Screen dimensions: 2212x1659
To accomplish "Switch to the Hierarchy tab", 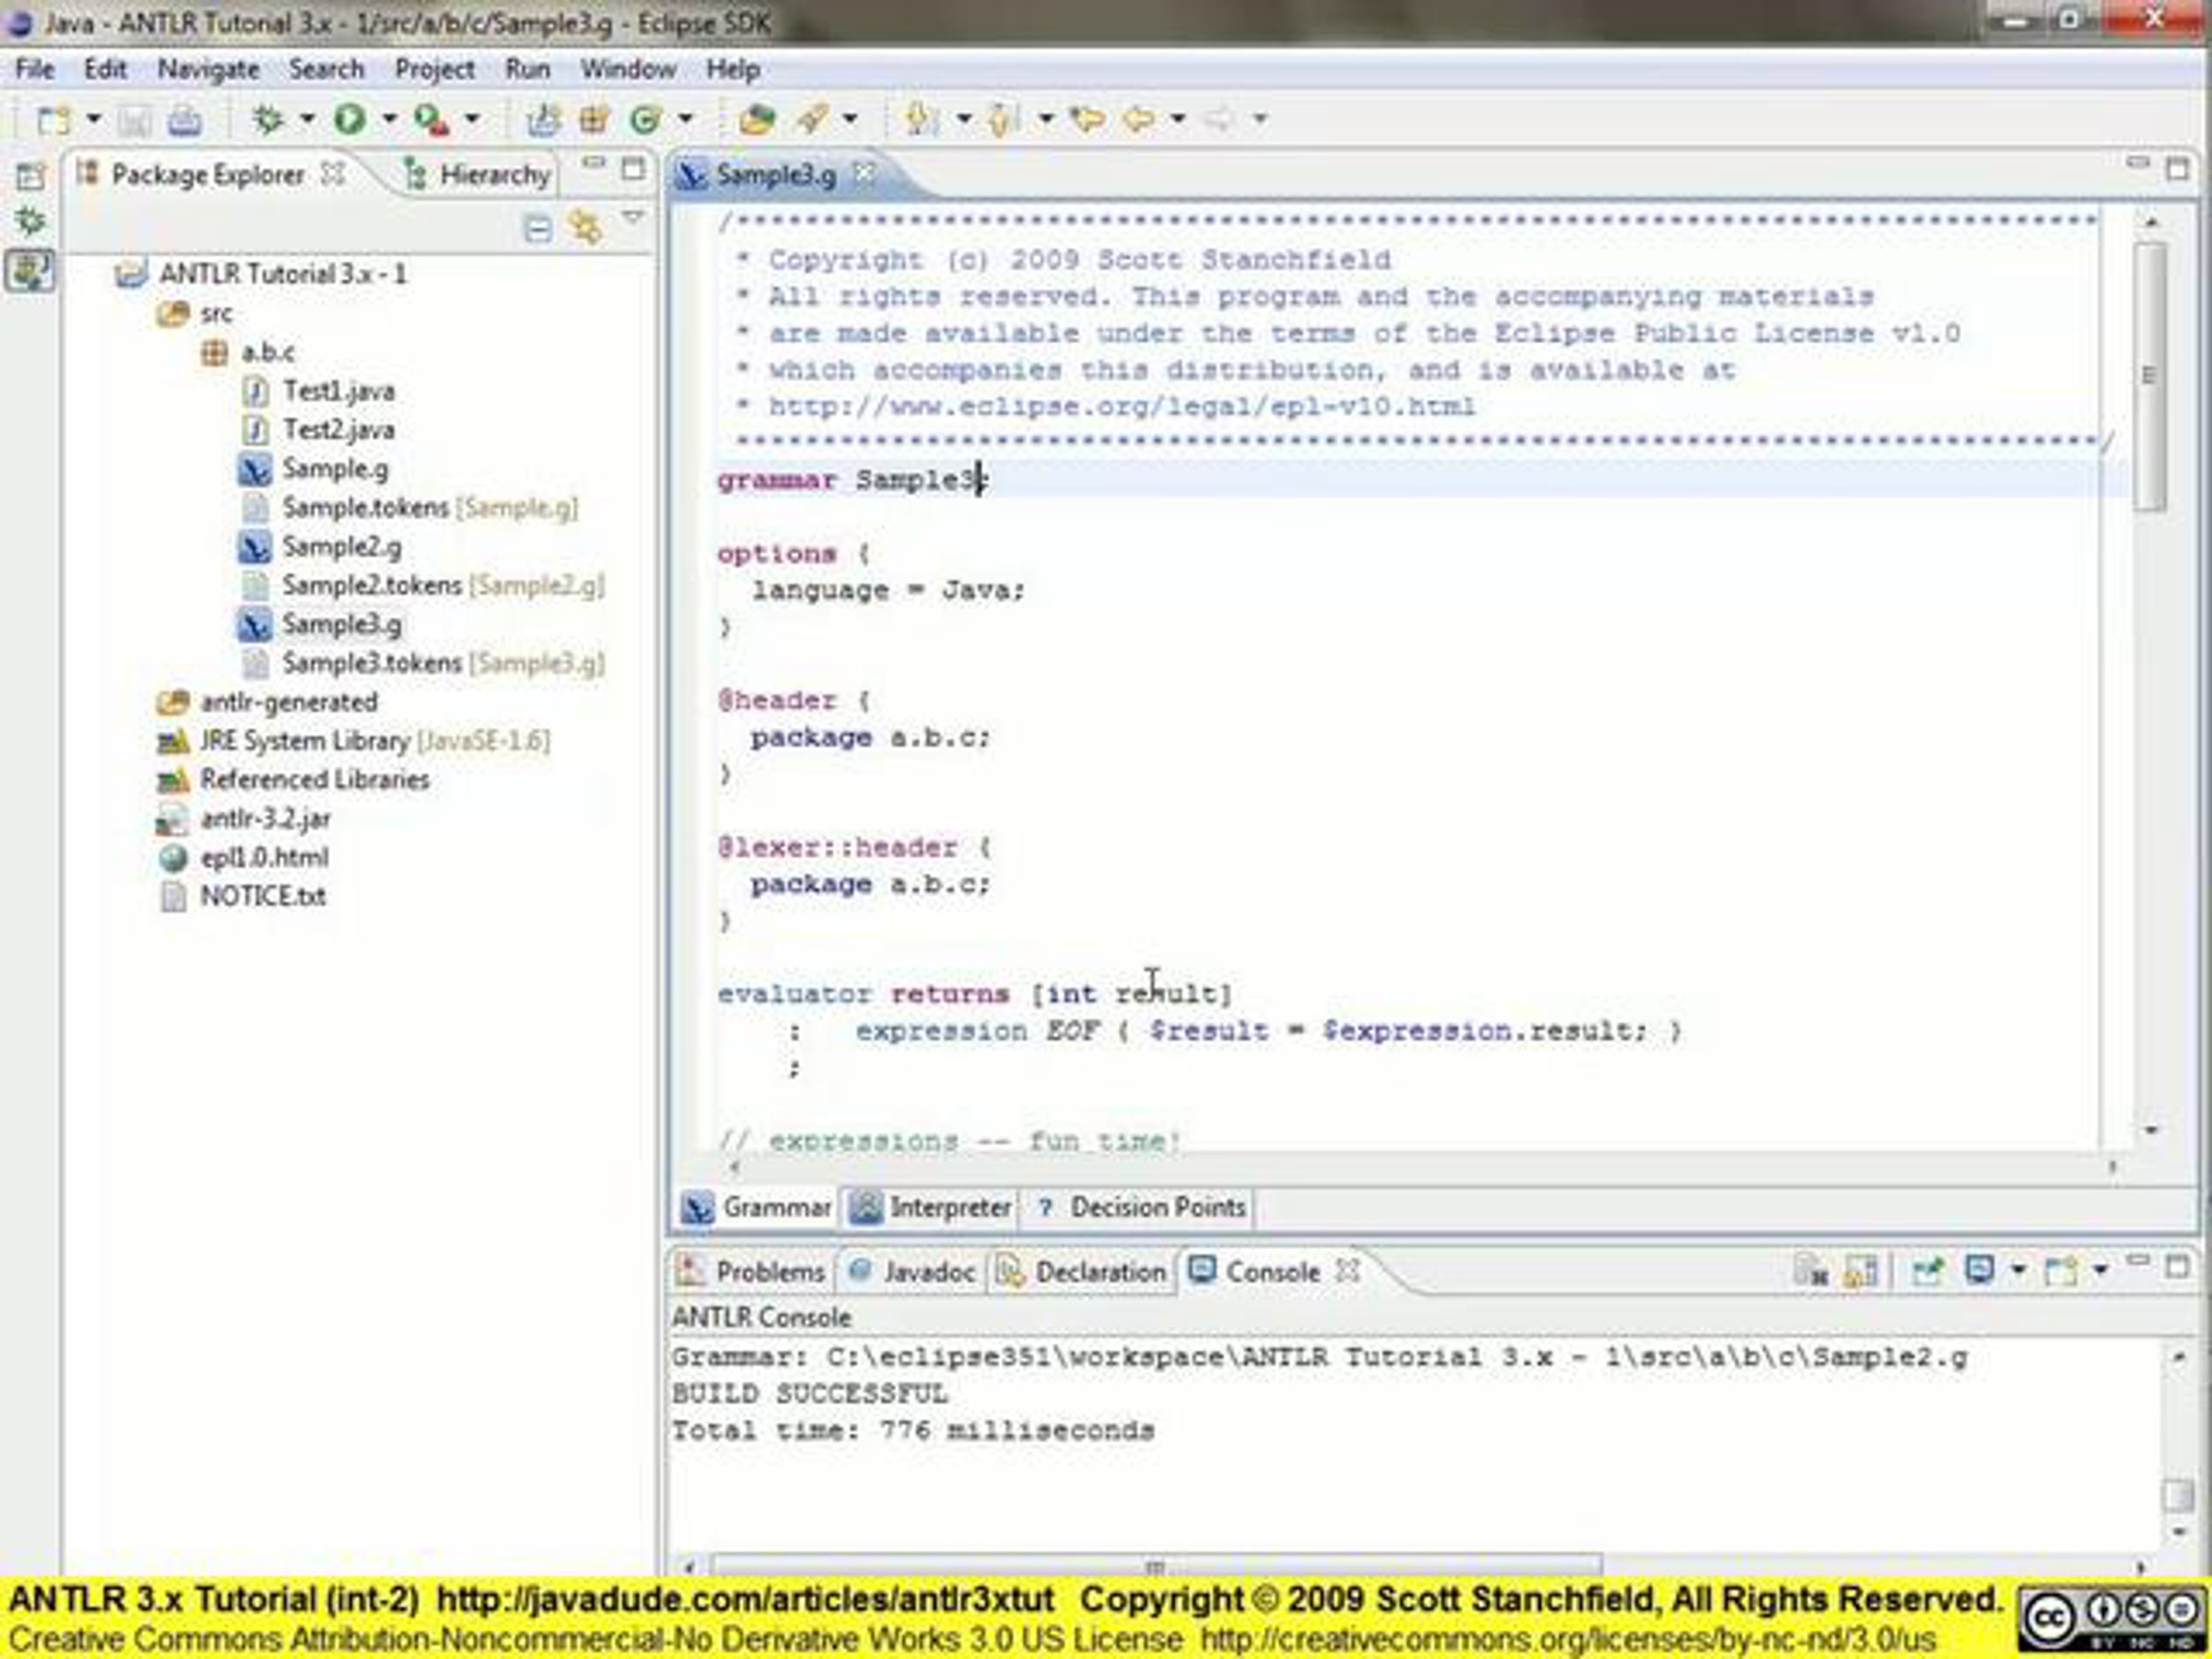I will tap(477, 175).
